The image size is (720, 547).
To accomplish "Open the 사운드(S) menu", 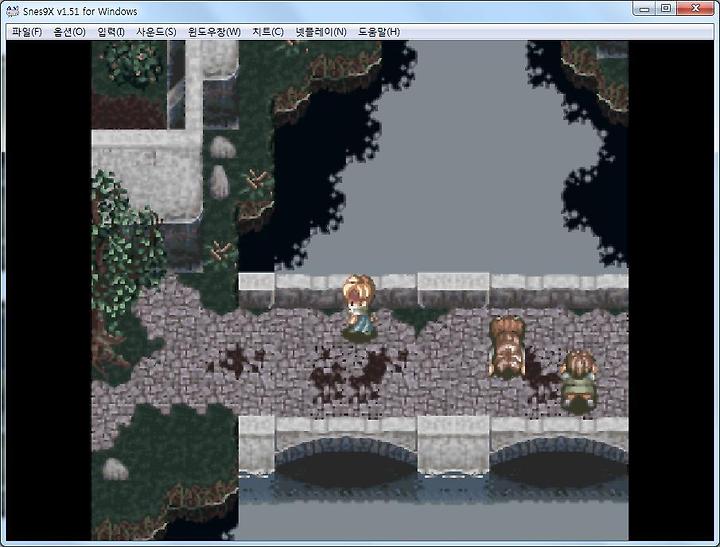I will click(156, 32).
